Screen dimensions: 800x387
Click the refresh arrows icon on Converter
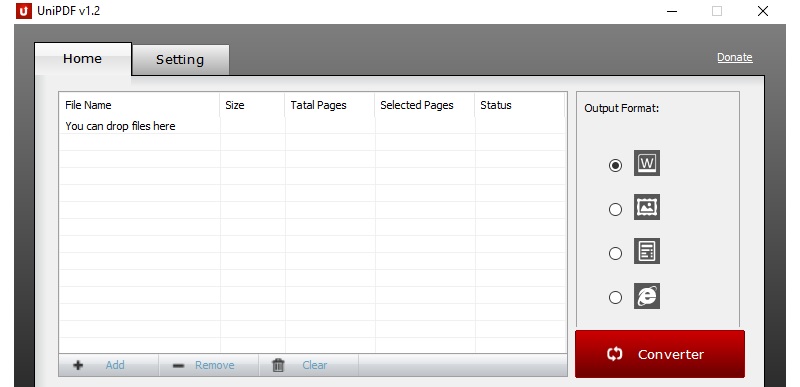click(615, 354)
